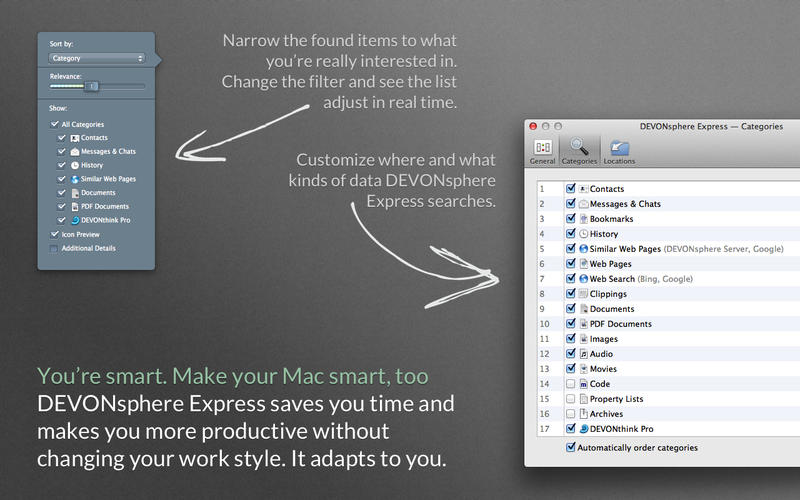Screen dimensions: 800x500
Task: Select the PDF Documents label in Categories list
Action: click(621, 324)
